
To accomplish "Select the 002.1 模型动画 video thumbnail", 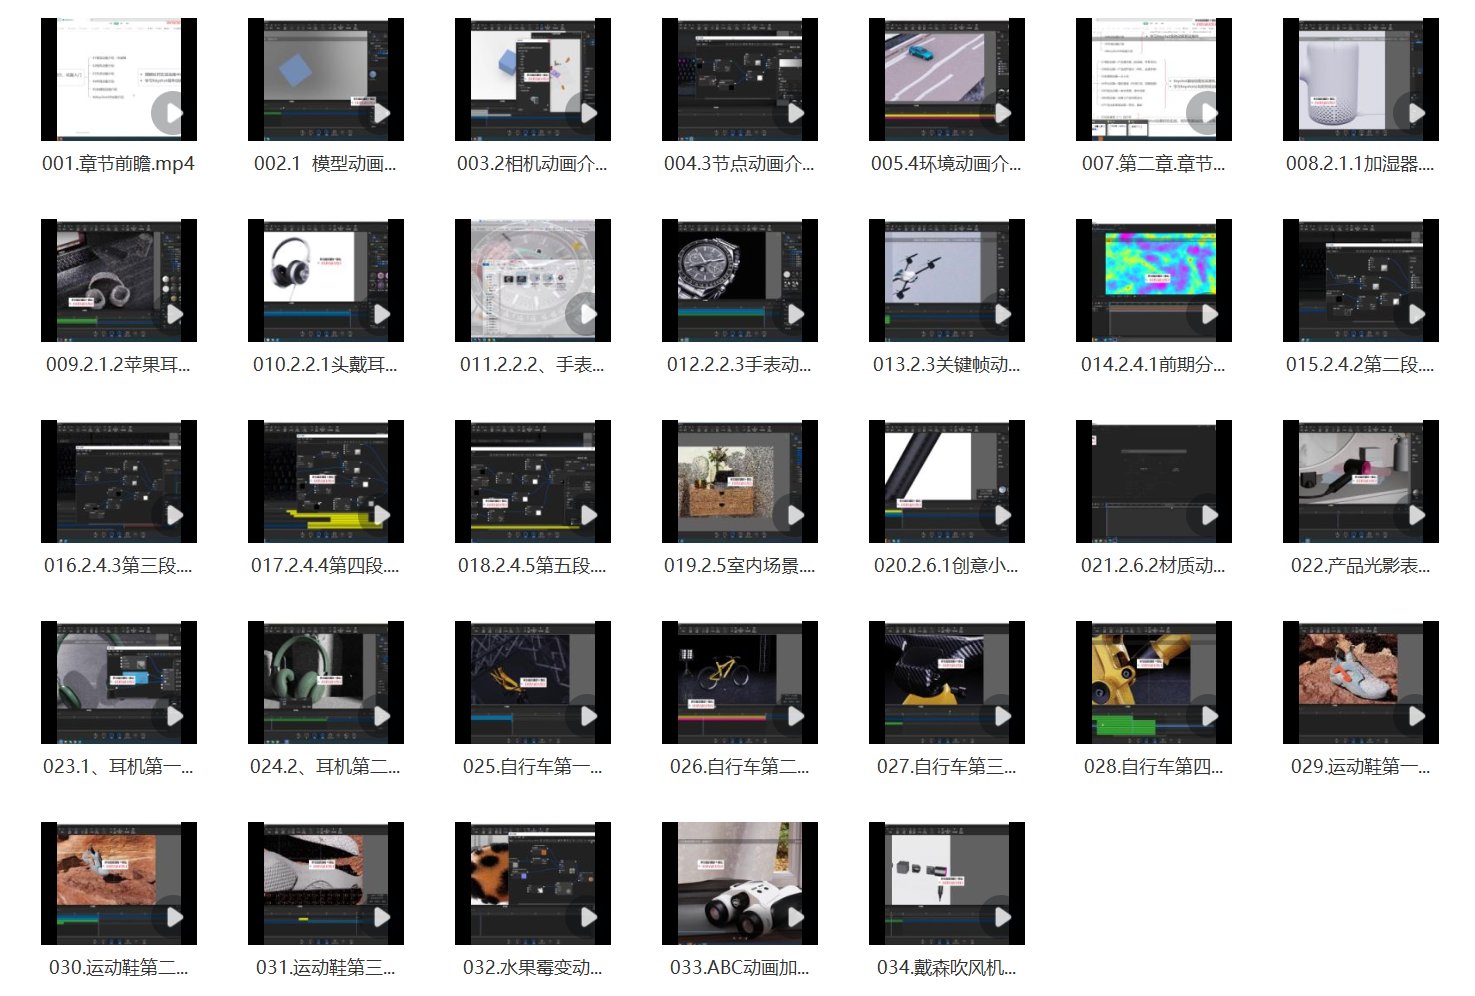I will (x=325, y=79).
